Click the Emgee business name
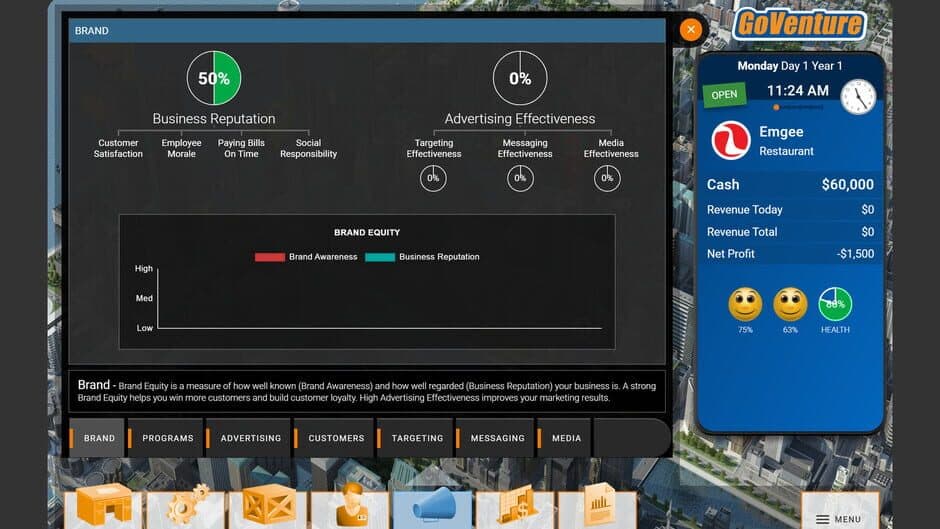This screenshot has height=529, width=940. coord(781,132)
